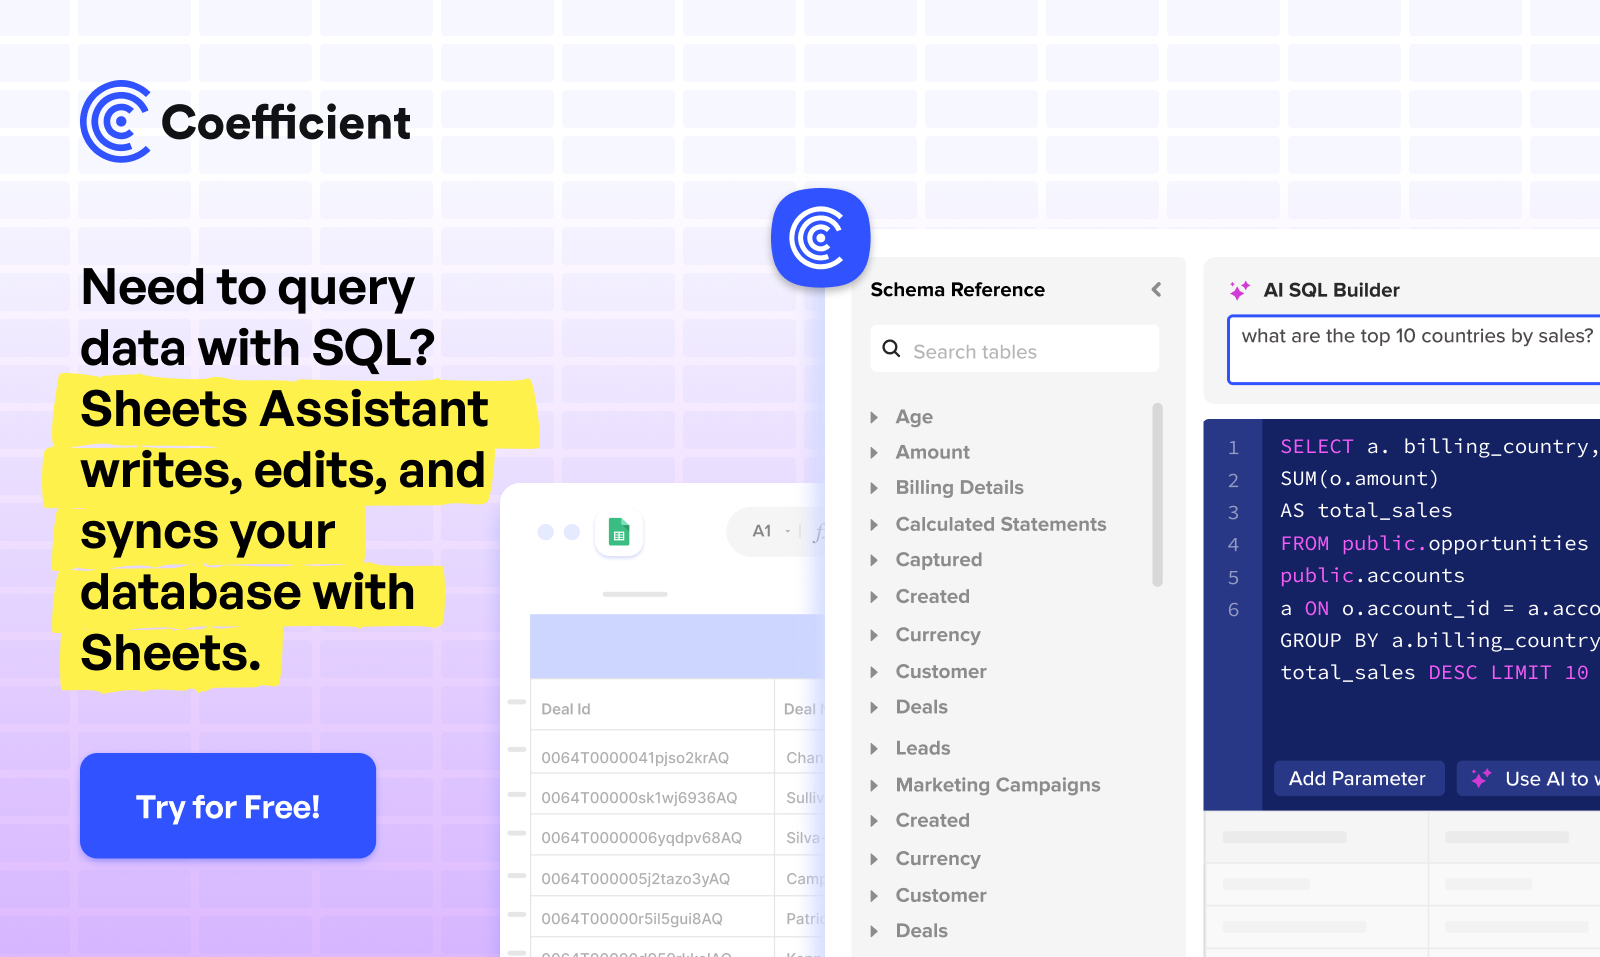The width and height of the screenshot is (1600, 957).
Task: Expand the Leads table
Action: [x=874, y=749]
